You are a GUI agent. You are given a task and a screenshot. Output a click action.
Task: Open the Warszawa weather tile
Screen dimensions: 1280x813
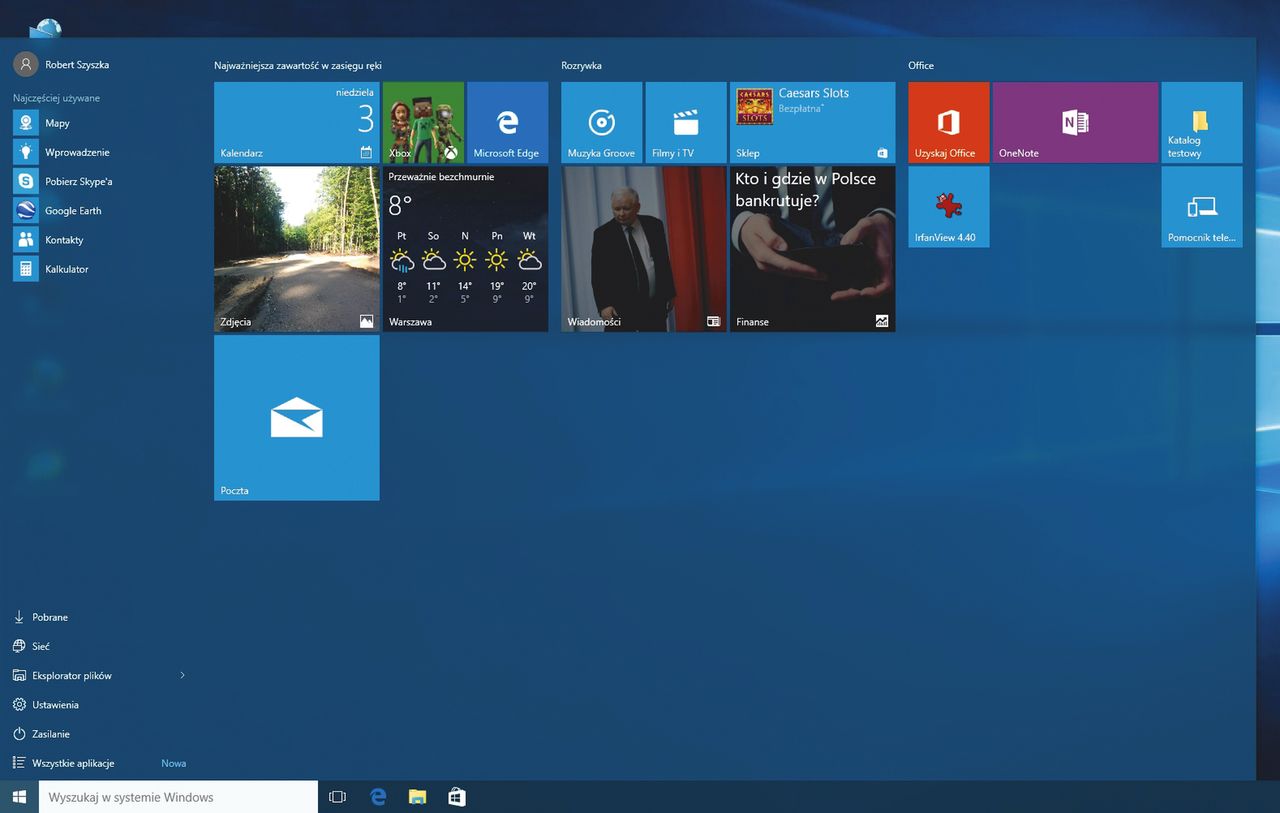[465, 249]
